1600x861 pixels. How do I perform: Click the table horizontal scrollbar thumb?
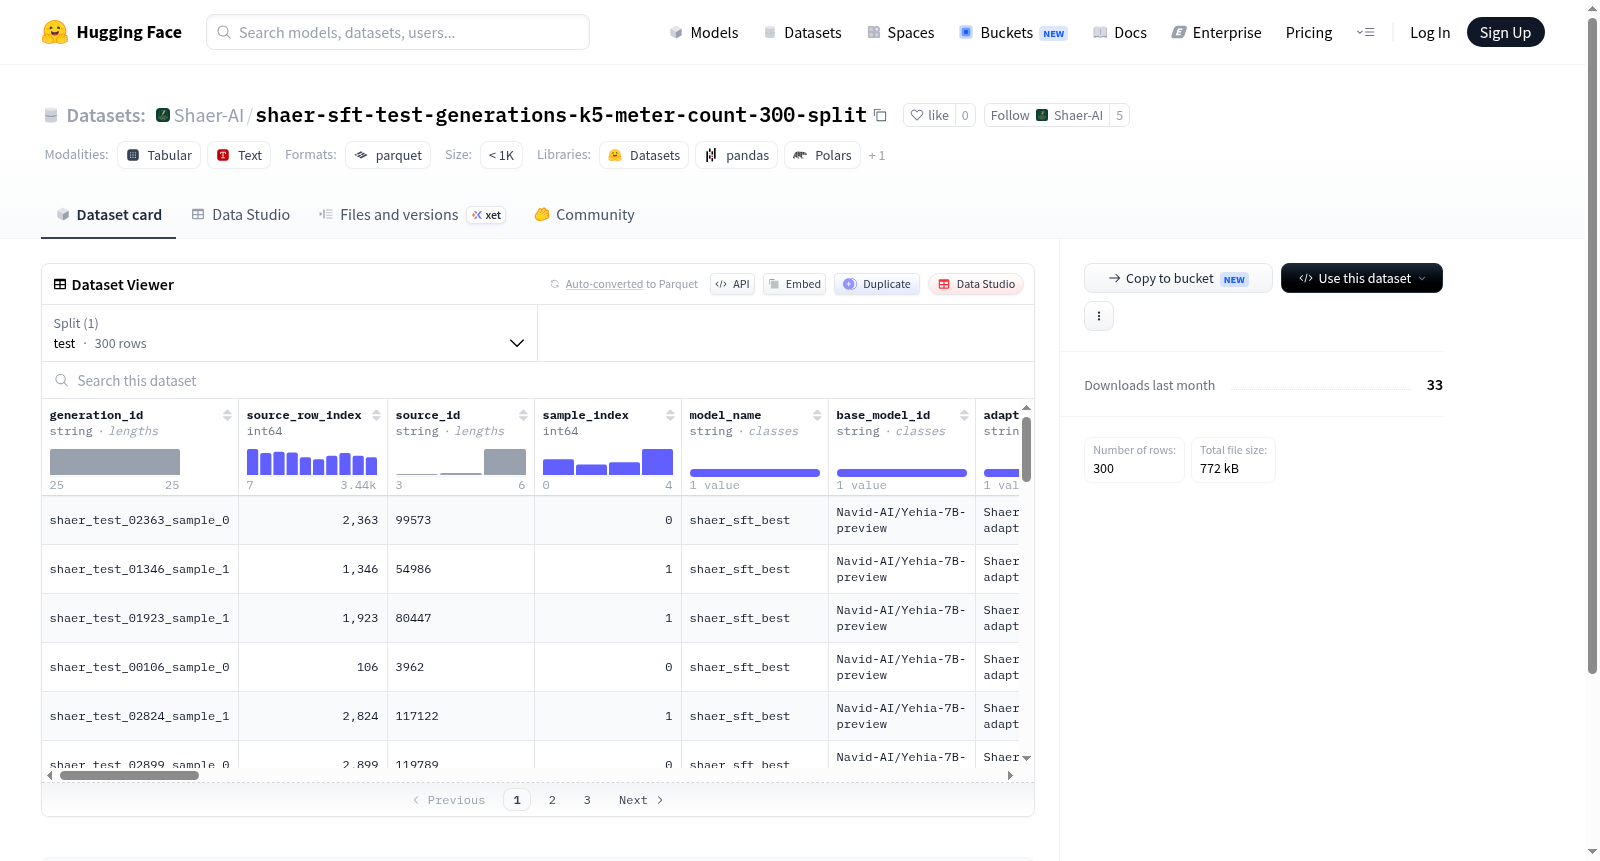coord(129,775)
